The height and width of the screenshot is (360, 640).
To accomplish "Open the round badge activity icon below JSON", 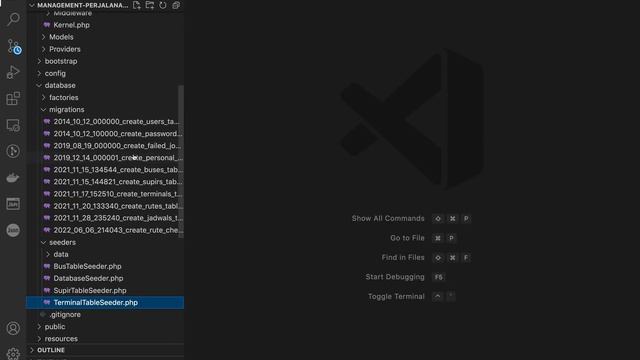I will pyautogui.click(x=13, y=230).
